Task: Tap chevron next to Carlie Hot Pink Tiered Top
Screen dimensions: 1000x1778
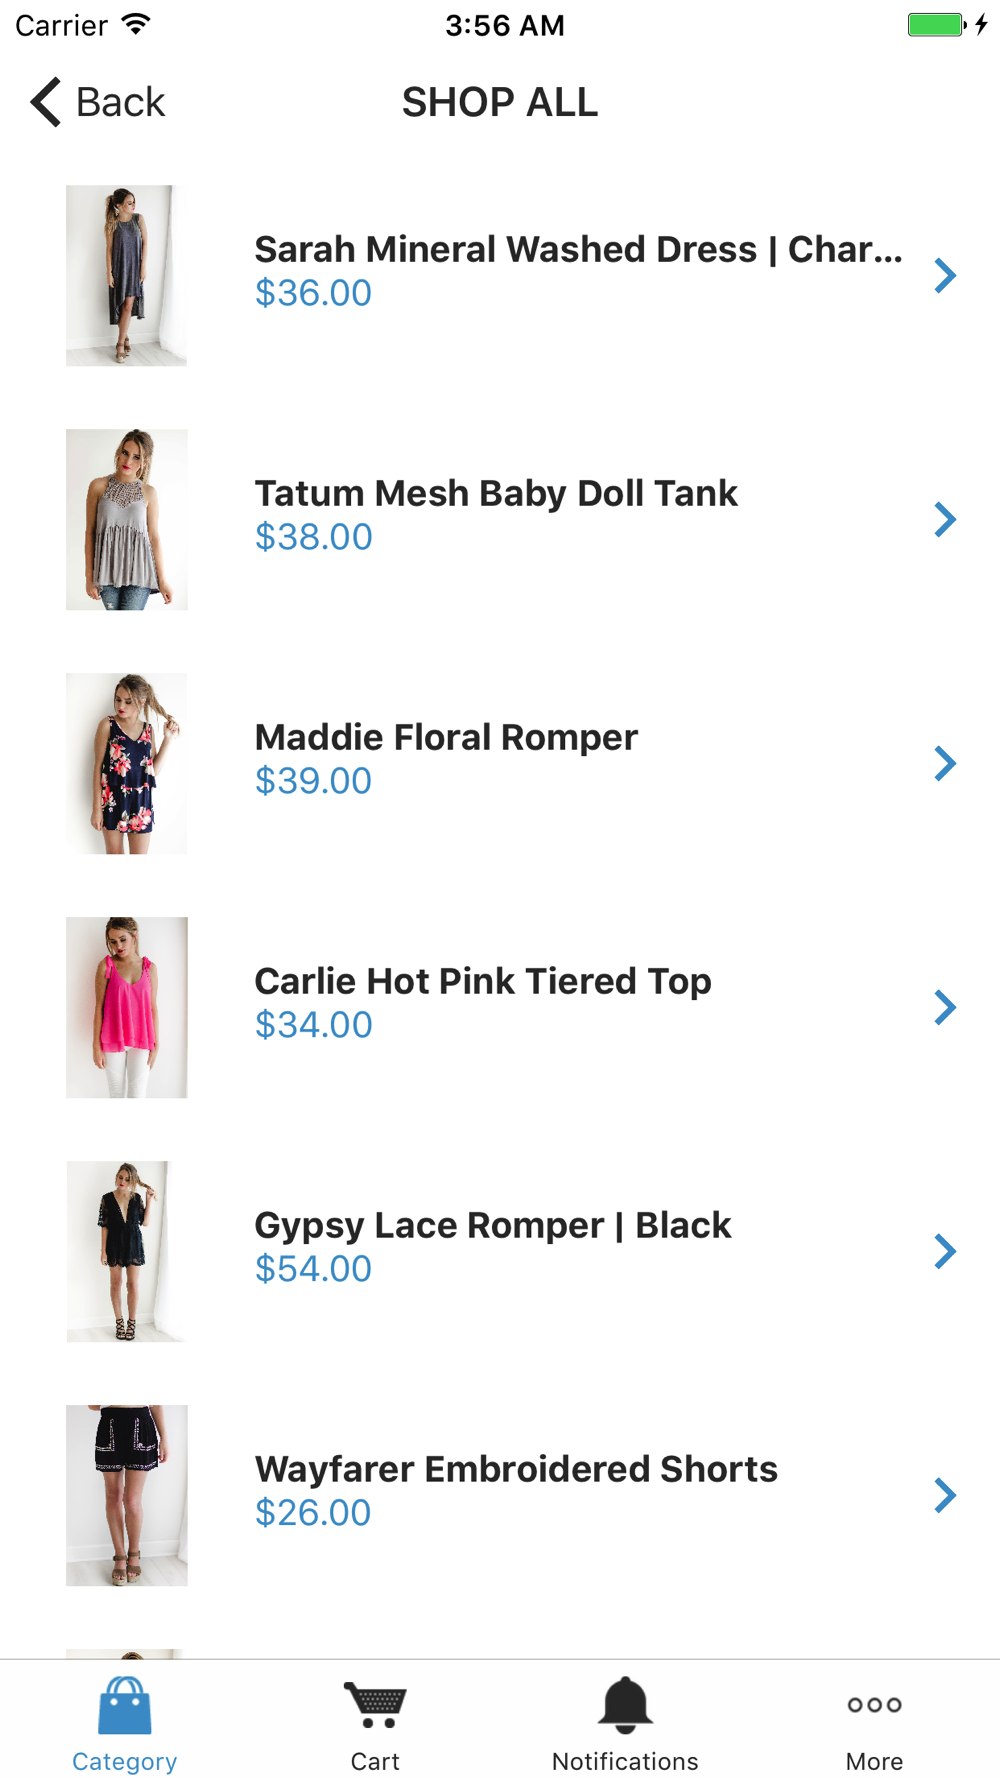Action: pos(945,1007)
